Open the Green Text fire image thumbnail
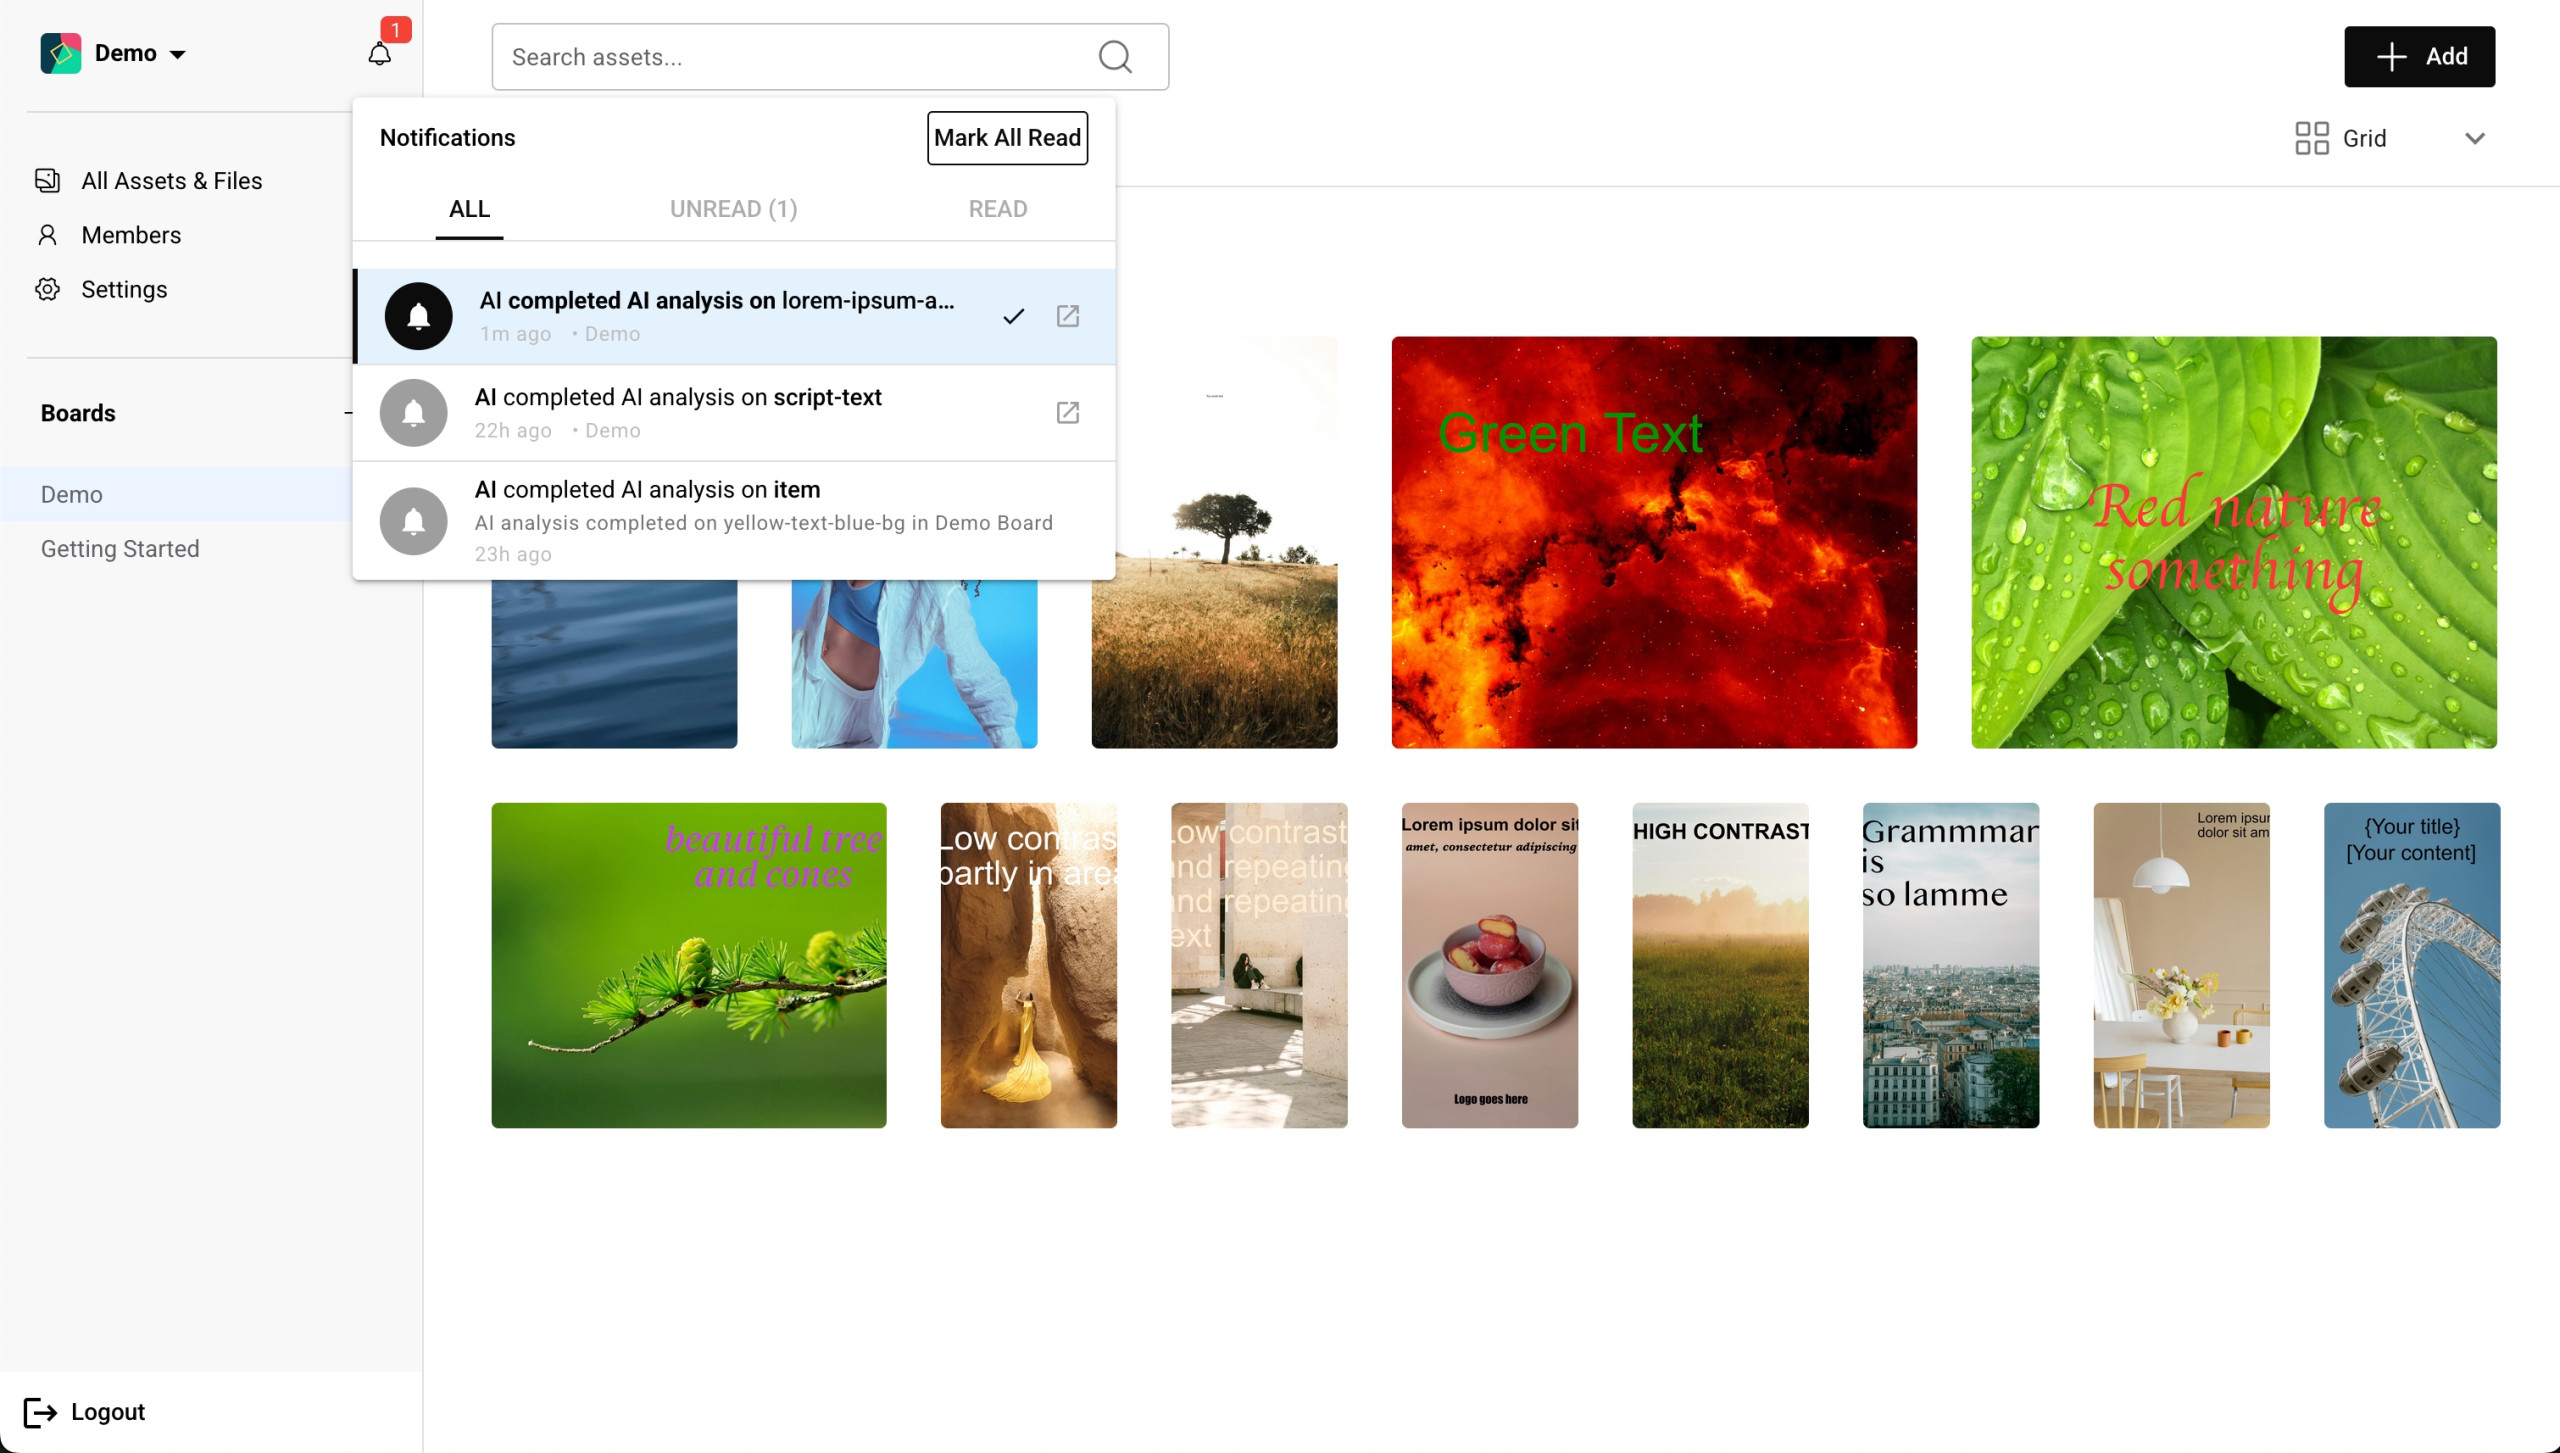Viewport: 2560px width, 1453px height. [1654, 542]
